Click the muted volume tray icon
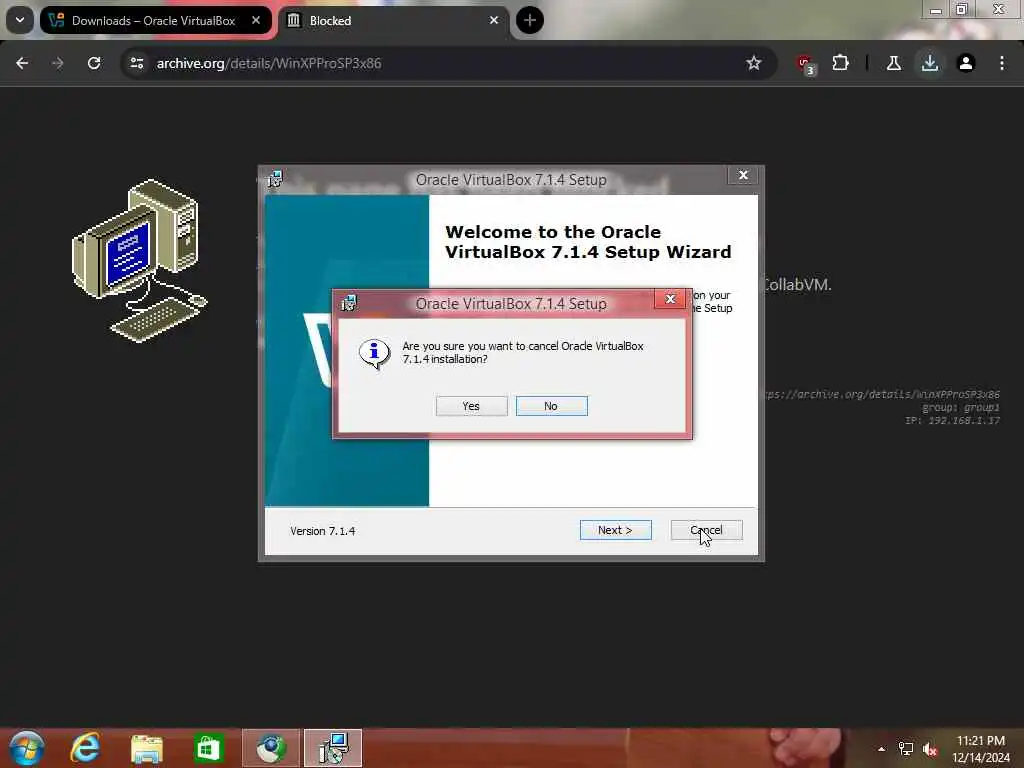 [930, 749]
